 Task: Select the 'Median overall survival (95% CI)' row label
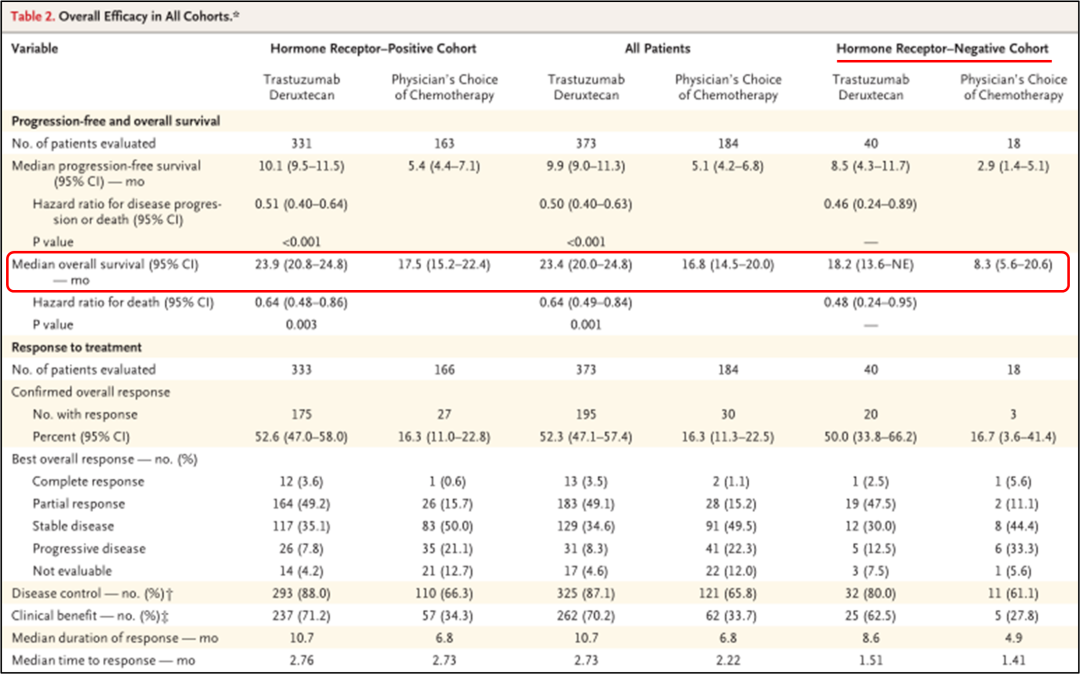tap(105, 272)
